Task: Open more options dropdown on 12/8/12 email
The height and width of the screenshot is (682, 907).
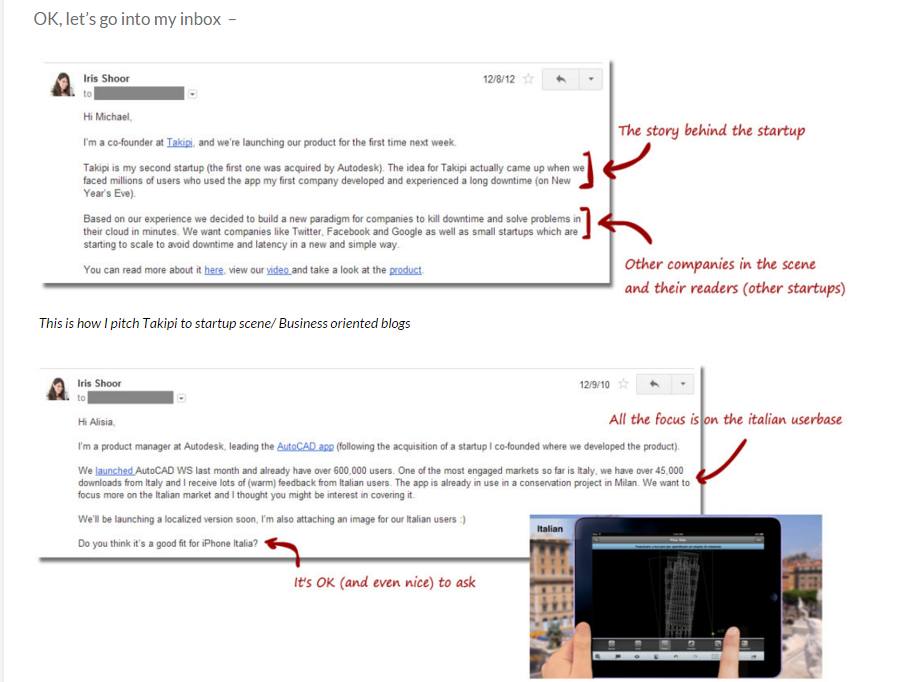Action: pos(591,79)
